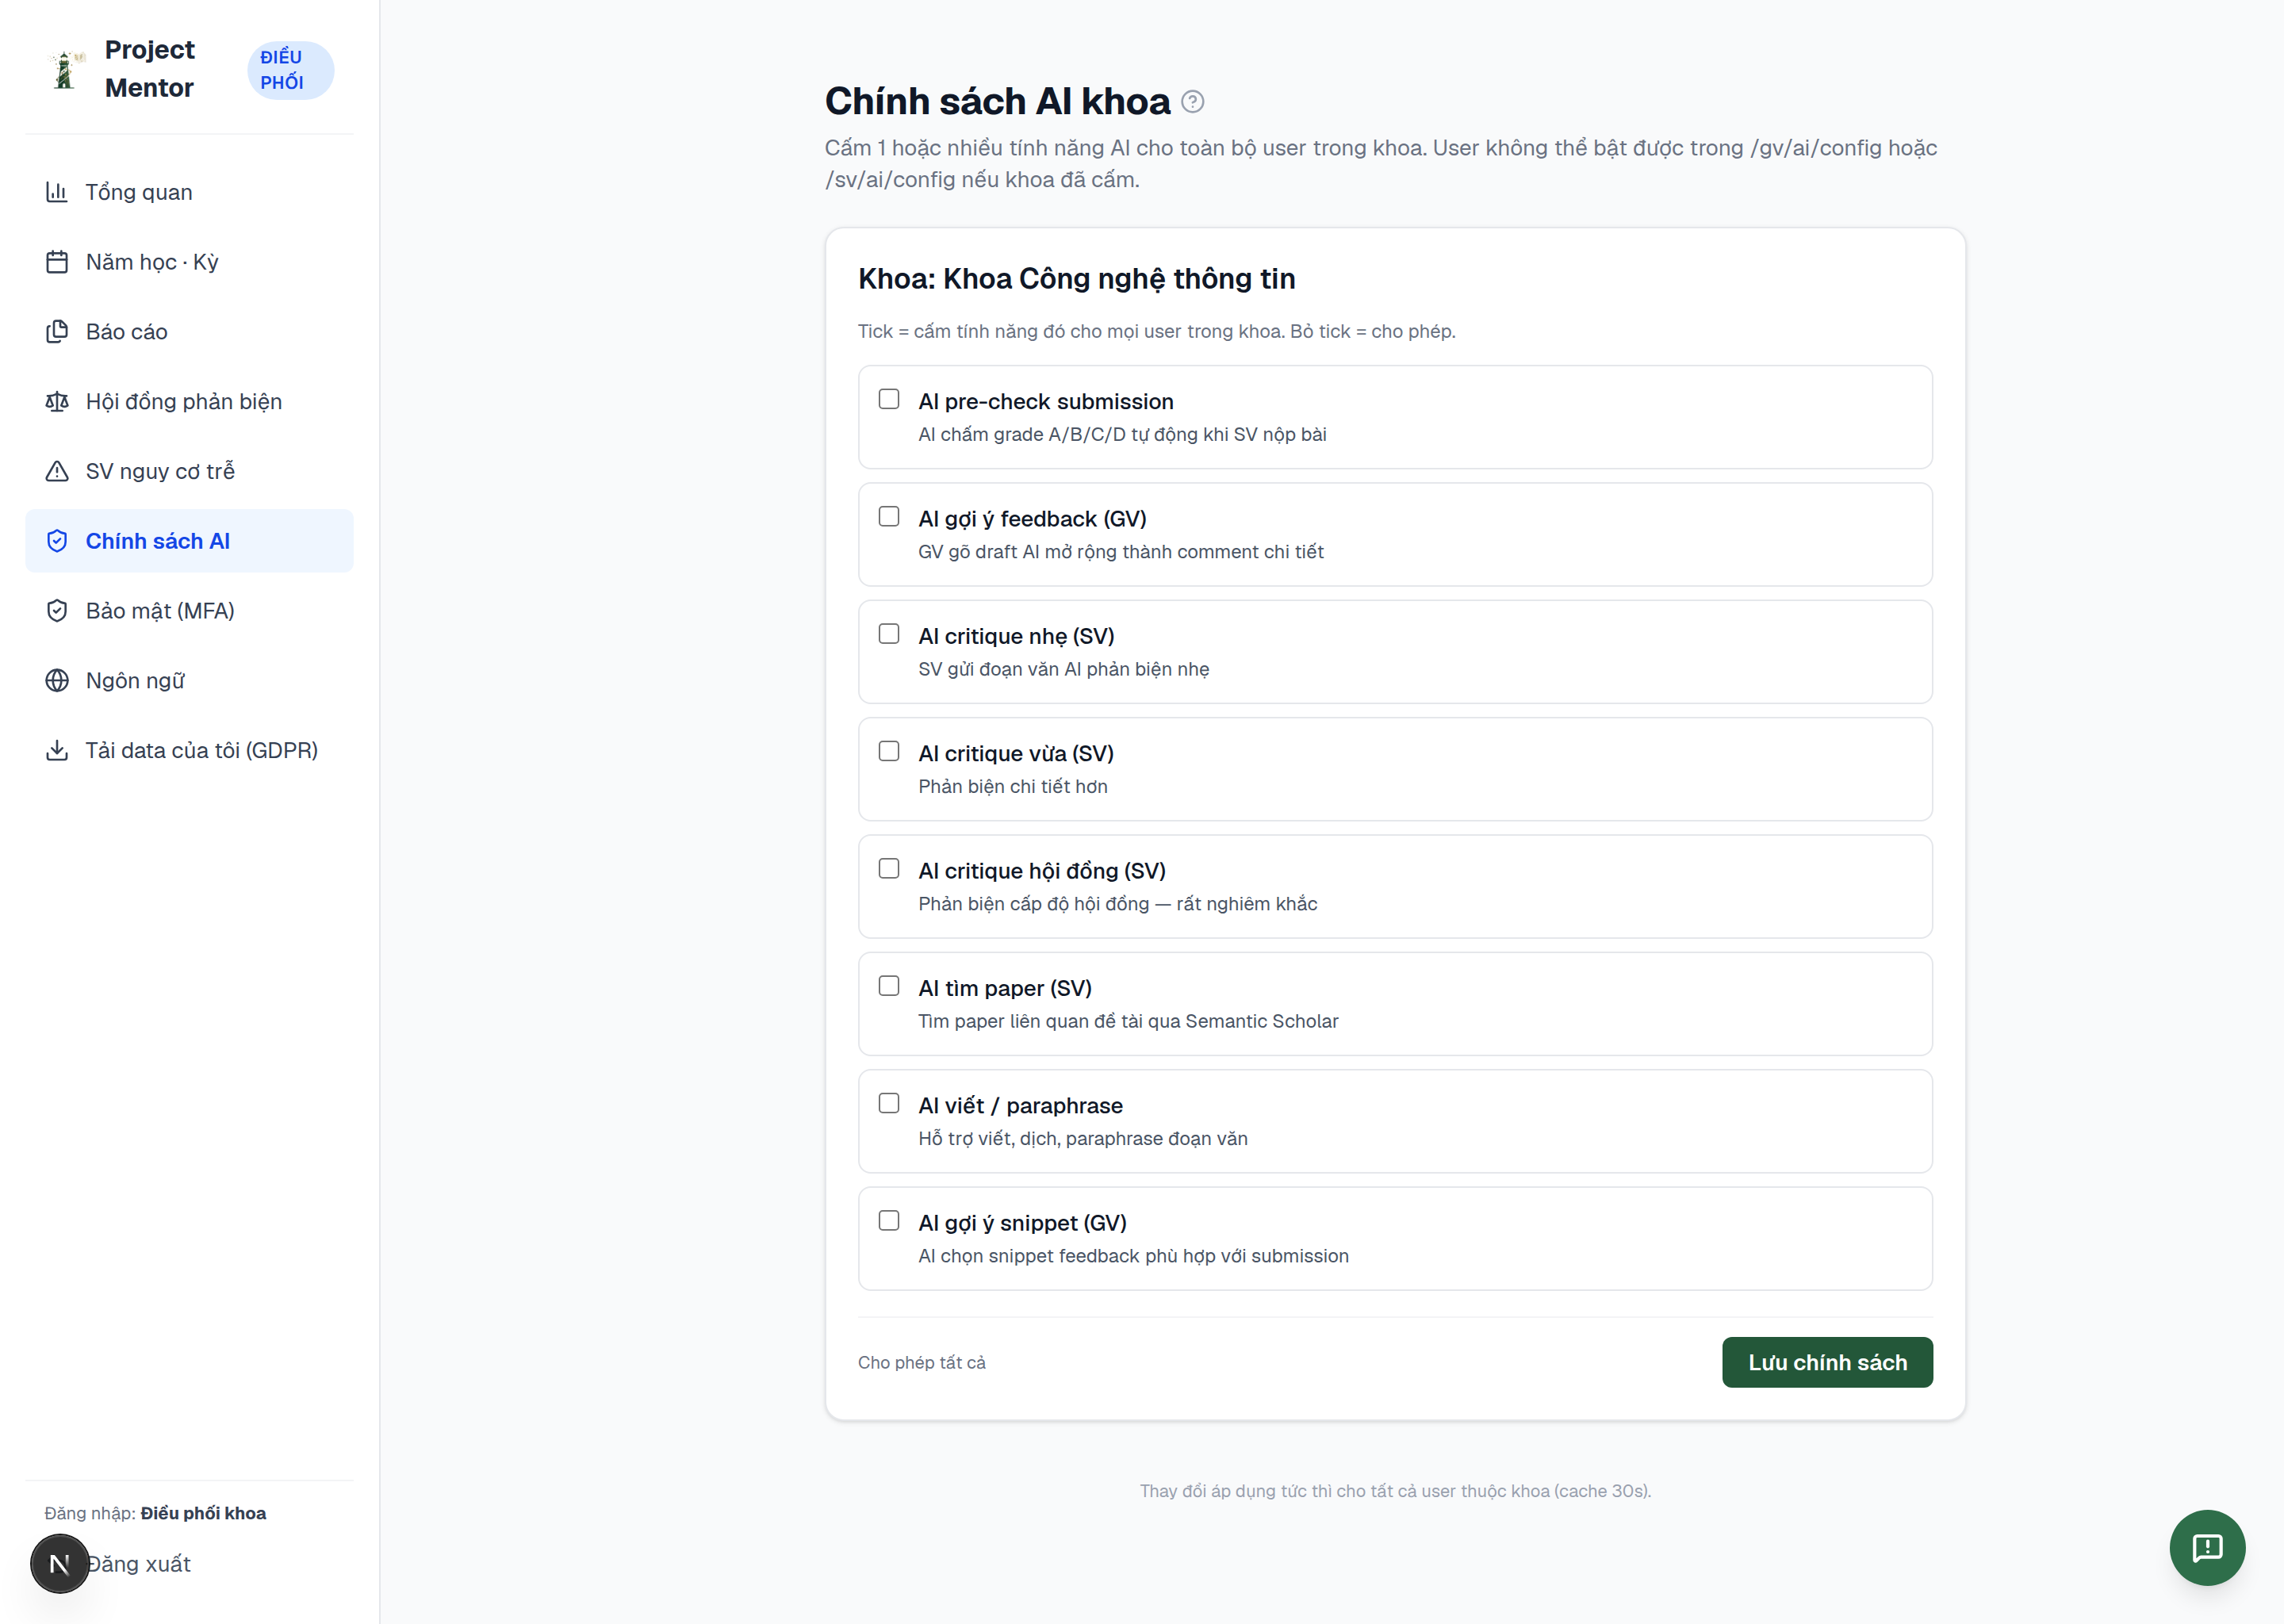This screenshot has width=2284, height=1624.
Task: Select the Chính sách AI sidebar item
Action: click(189, 541)
